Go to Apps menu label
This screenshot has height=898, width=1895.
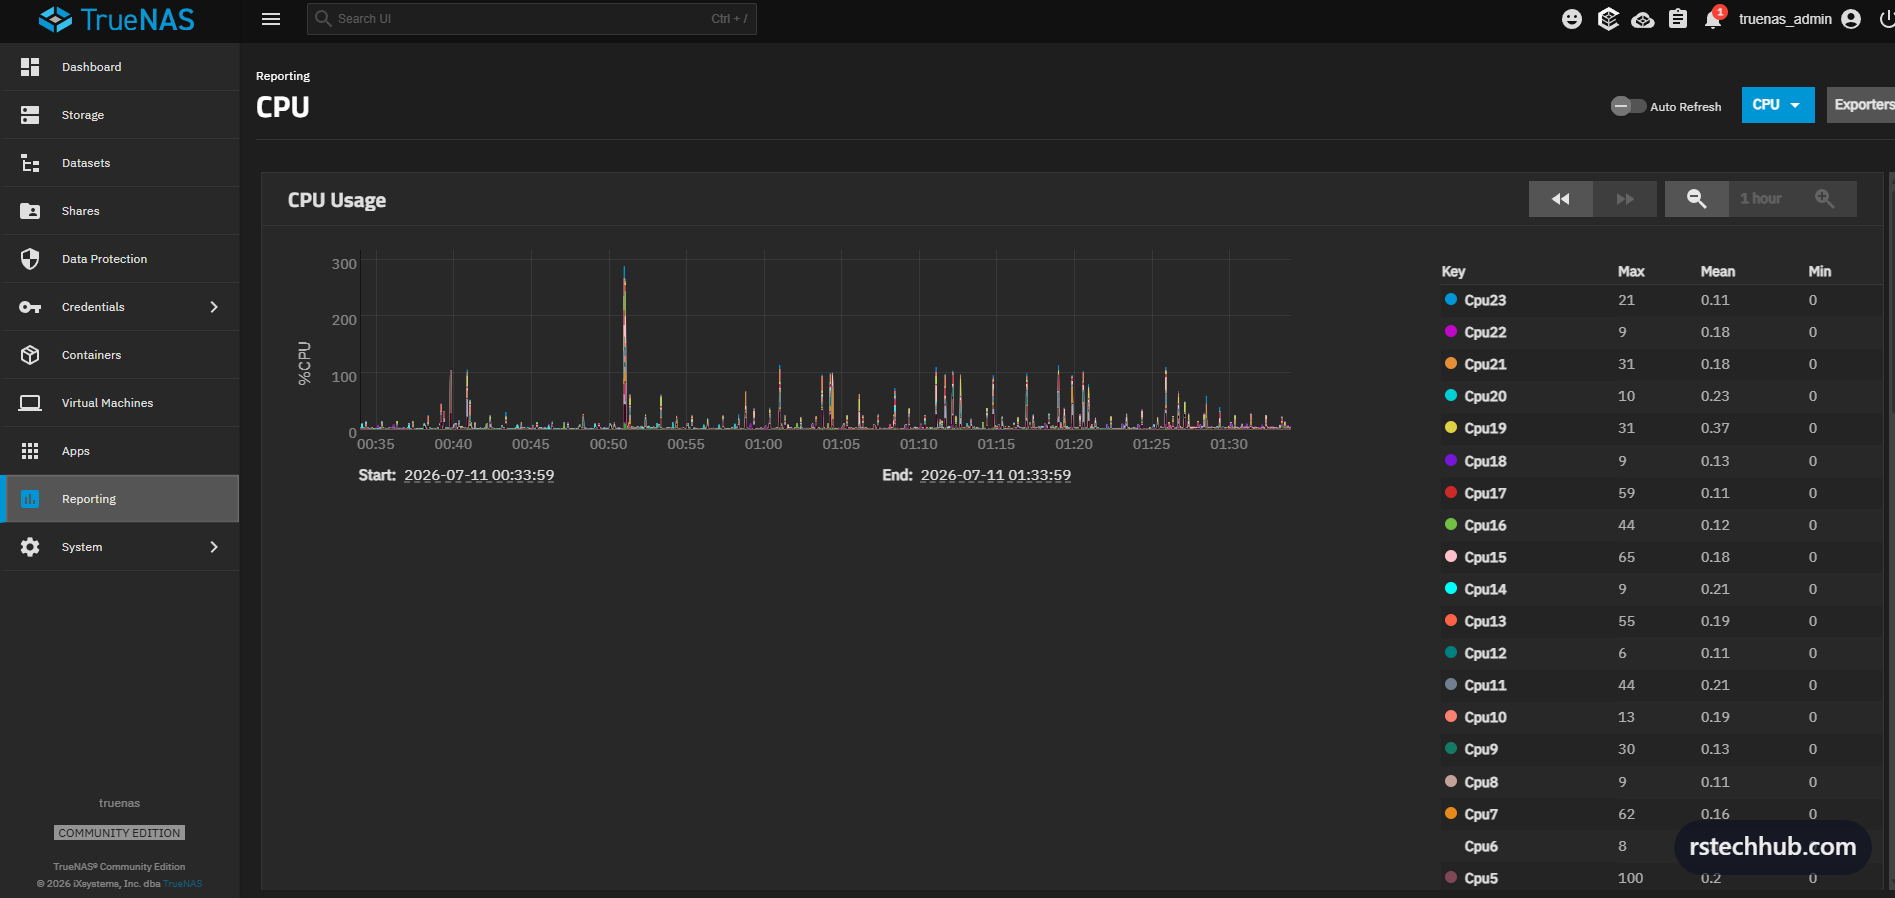(x=76, y=451)
